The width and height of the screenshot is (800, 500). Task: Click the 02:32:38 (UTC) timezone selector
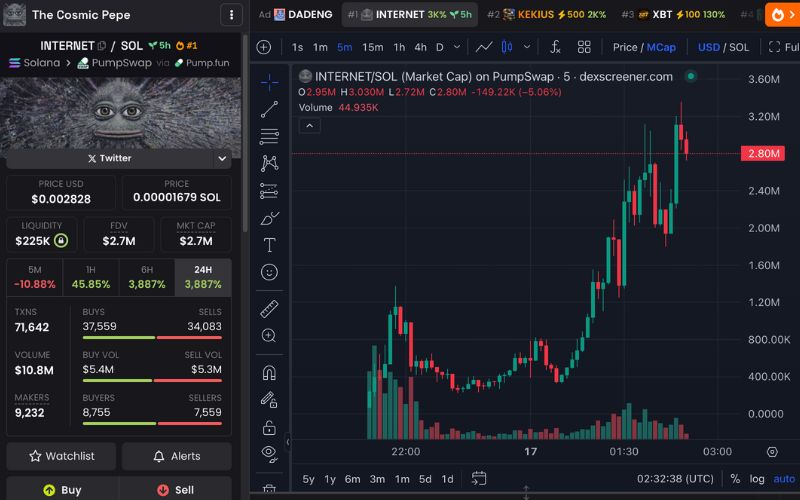point(675,479)
